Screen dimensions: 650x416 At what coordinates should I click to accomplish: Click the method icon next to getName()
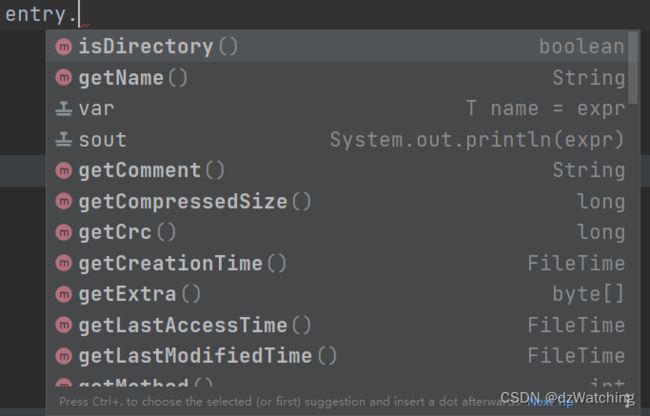click(64, 77)
